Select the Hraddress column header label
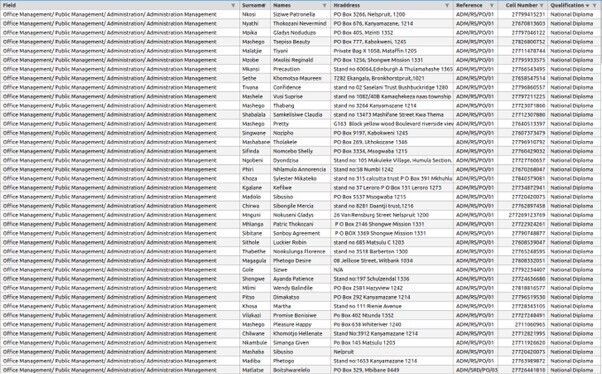 click(347, 5)
